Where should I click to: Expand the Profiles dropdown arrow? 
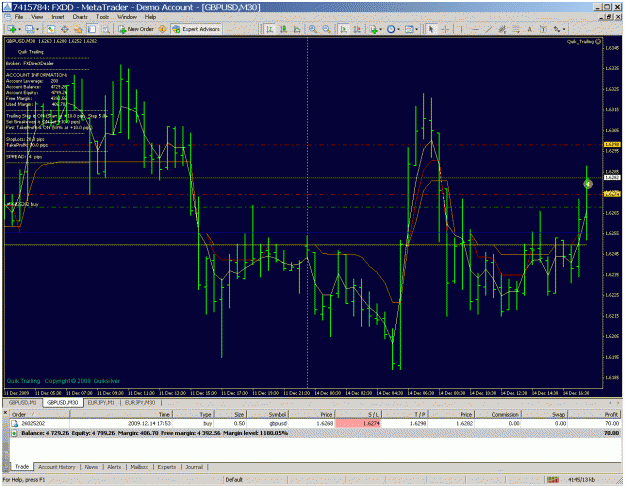click(x=37, y=29)
